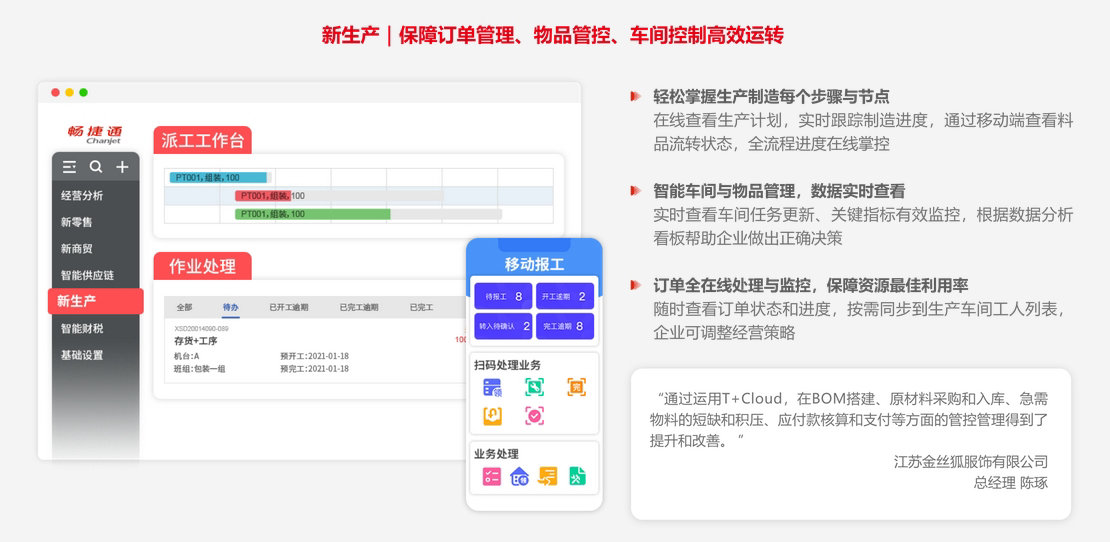Tap the pink checkmark scan icon
This screenshot has height=542, width=1110.
click(x=534, y=415)
